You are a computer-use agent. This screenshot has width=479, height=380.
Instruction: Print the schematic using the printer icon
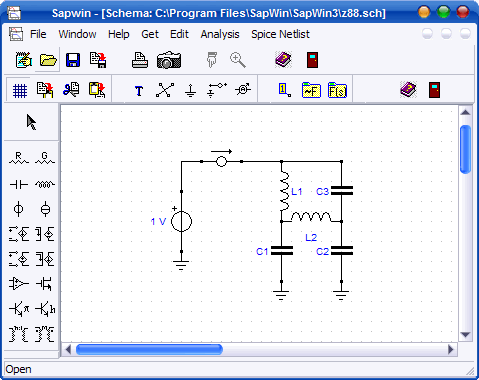click(x=140, y=60)
